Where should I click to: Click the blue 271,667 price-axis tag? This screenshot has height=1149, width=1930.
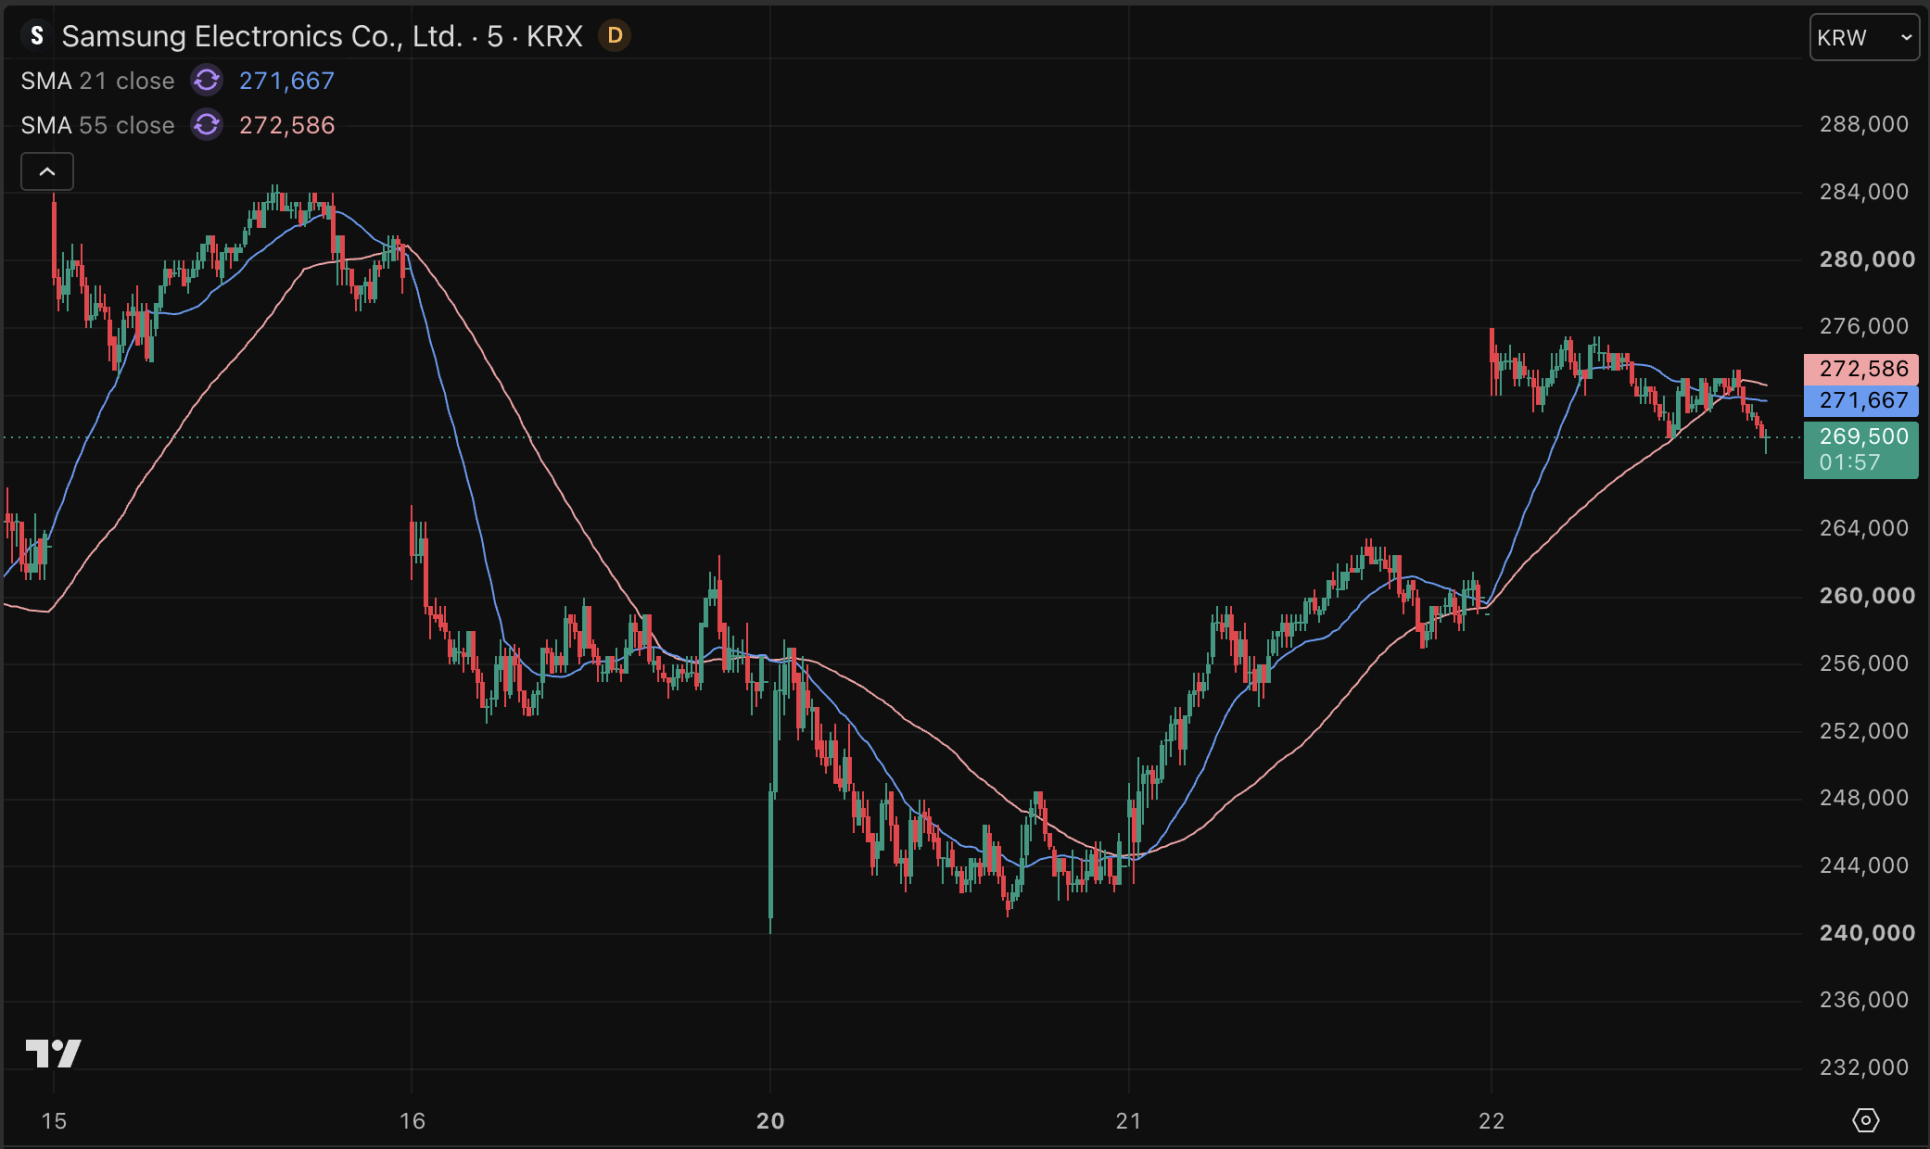[1861, 401]
